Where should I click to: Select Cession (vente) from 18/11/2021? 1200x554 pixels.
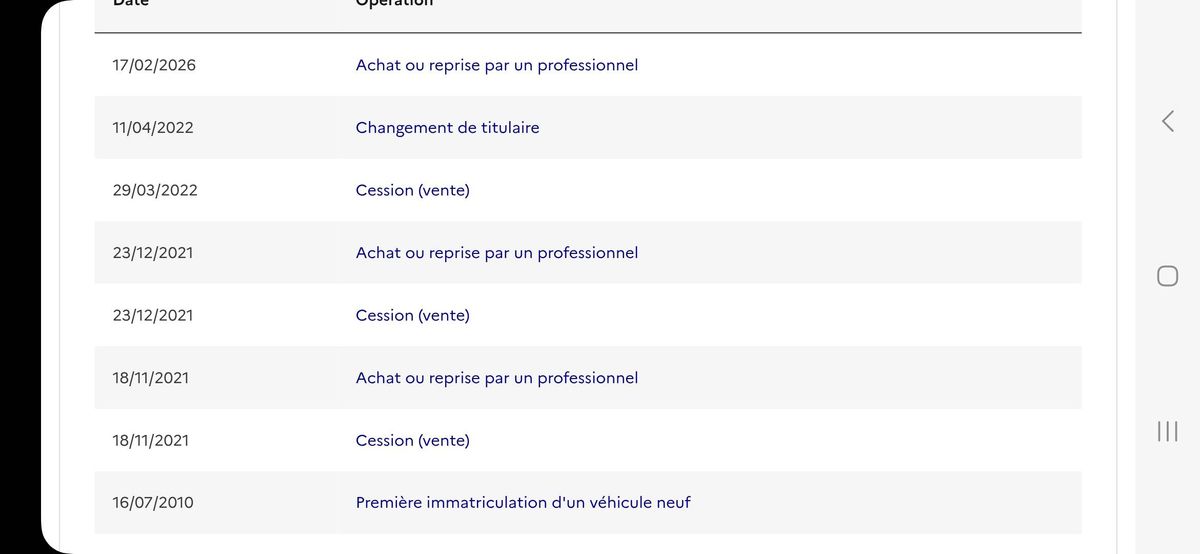pyautogui.click(x=412, y=440)
